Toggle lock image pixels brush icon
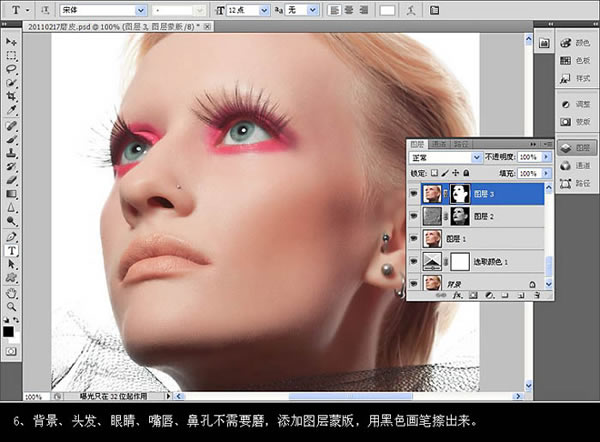The image size is (600, 442). click(x=445, y=173)
